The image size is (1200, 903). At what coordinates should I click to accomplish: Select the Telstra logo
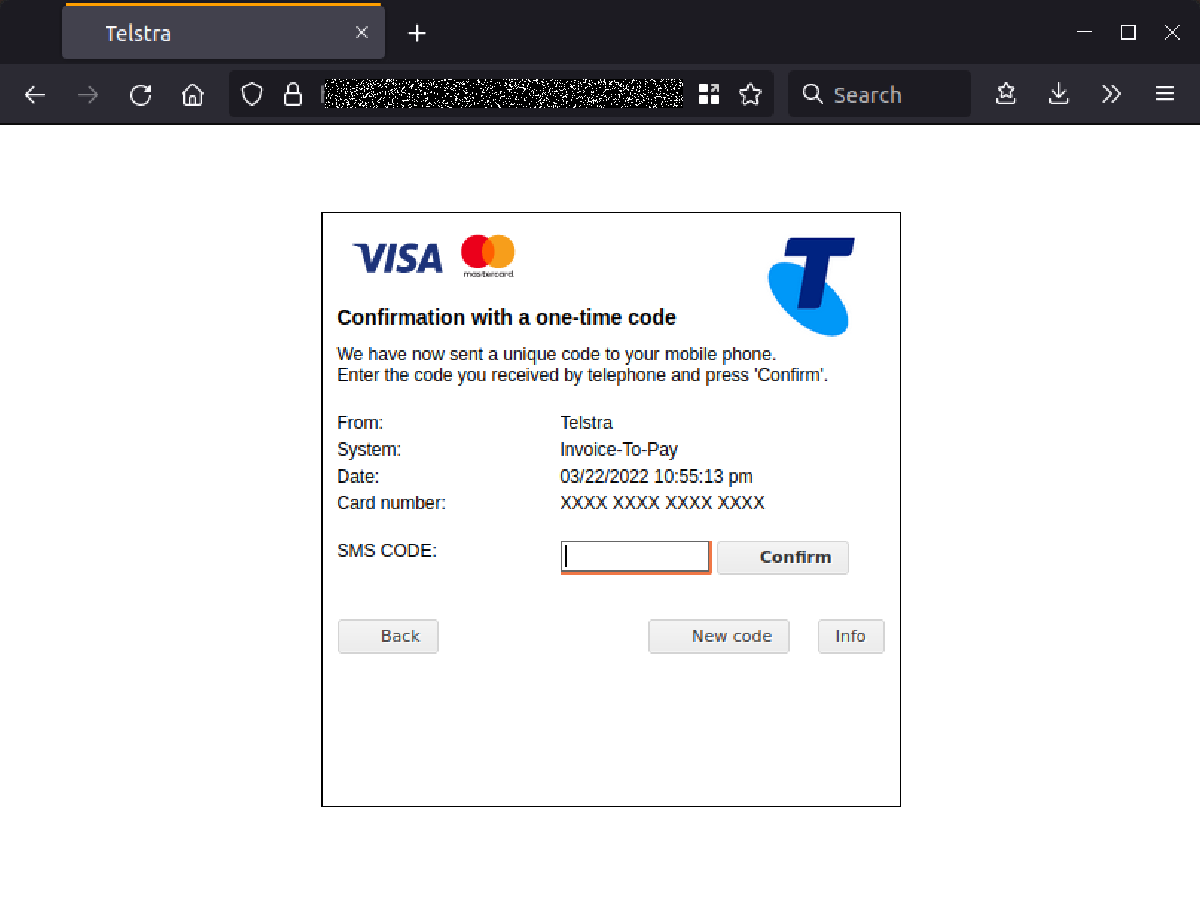coord(810,286)
